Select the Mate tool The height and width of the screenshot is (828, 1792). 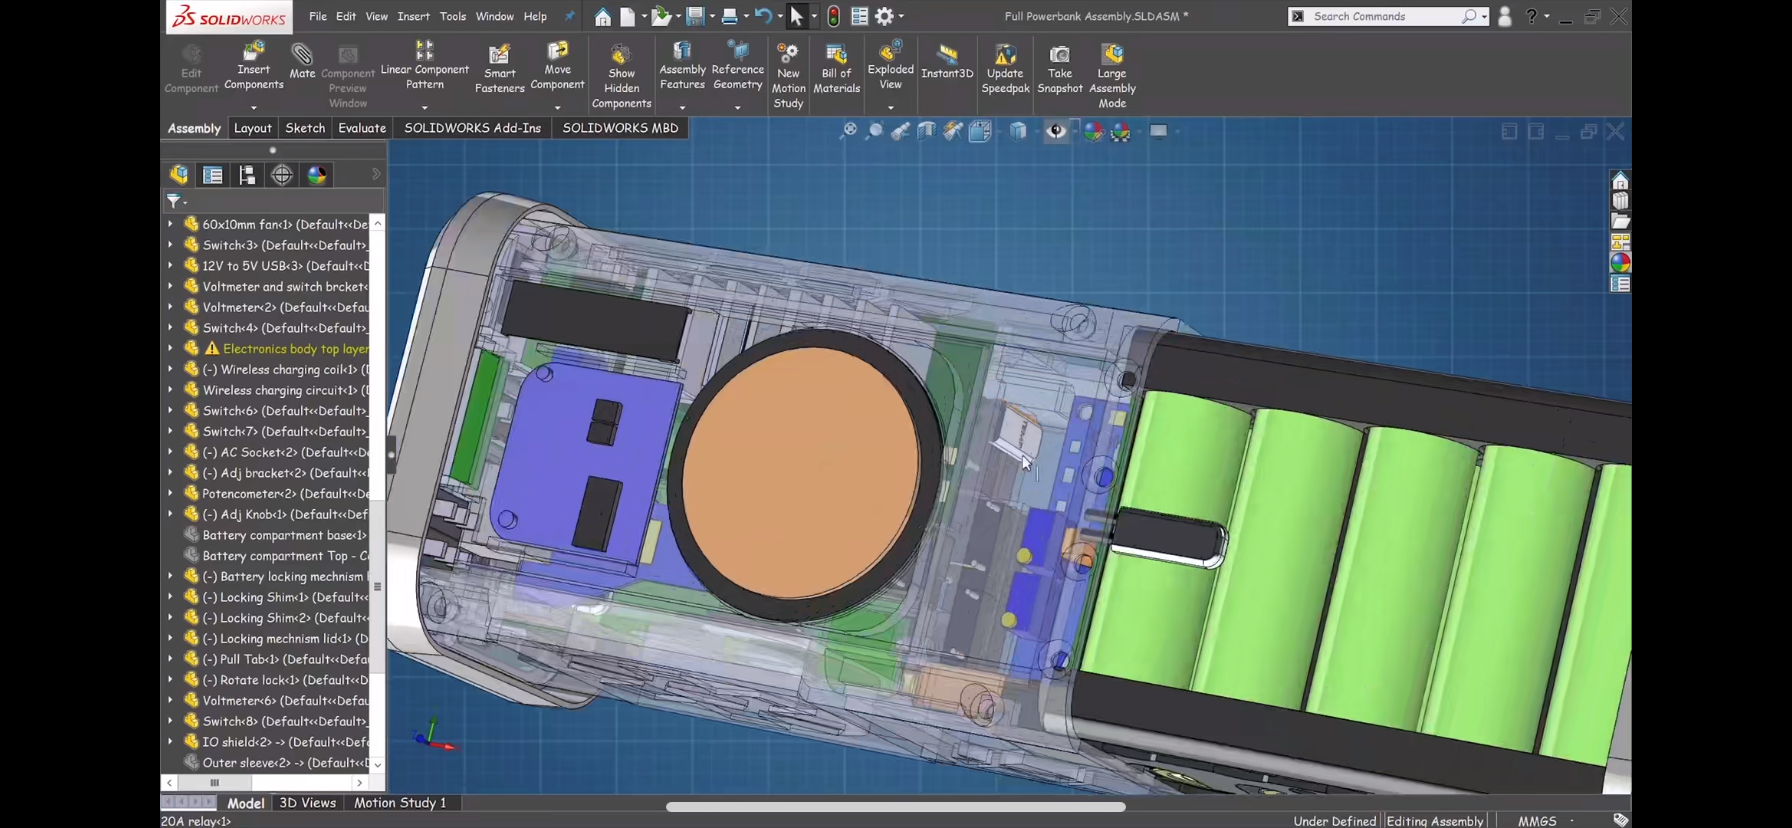pyautogui.click(x=302, y=61)
